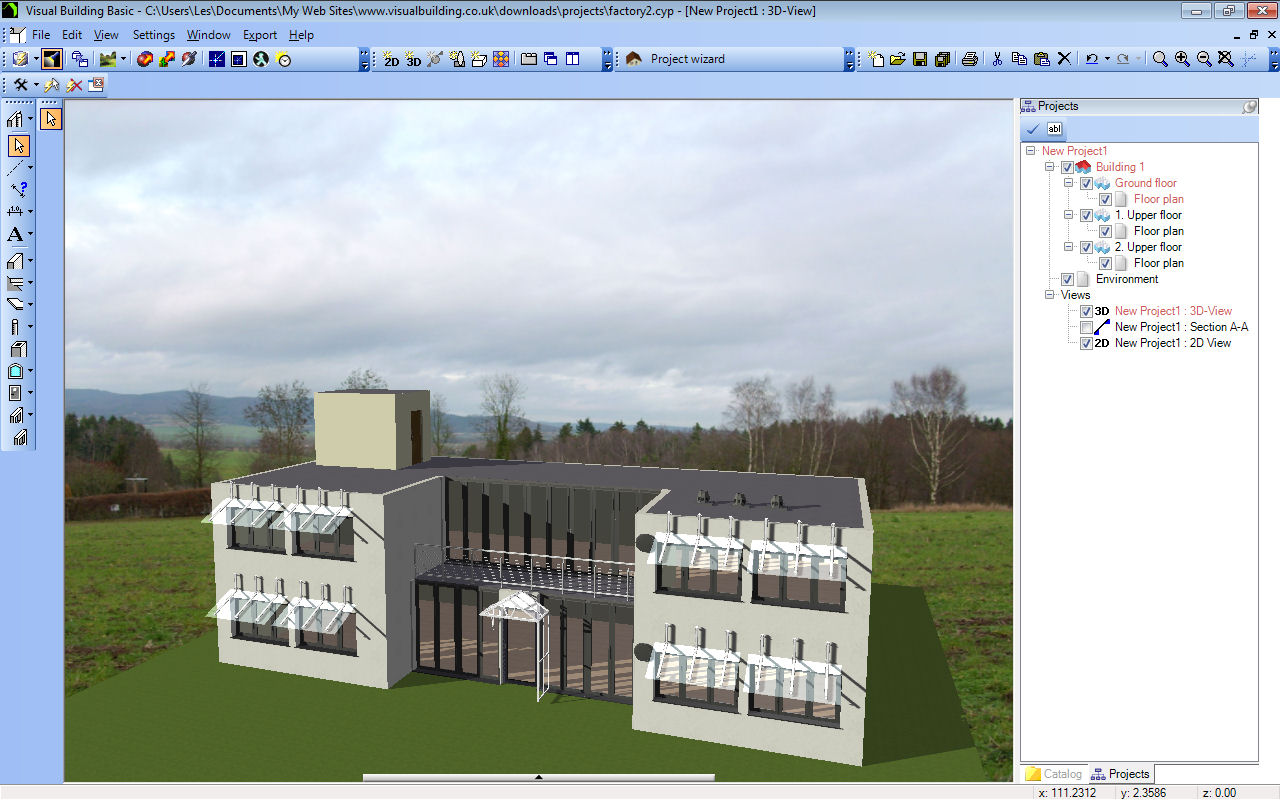Delete using the X icon in the toolbar
This screenshot has width=1280, height=800.
pos(1064,60)
